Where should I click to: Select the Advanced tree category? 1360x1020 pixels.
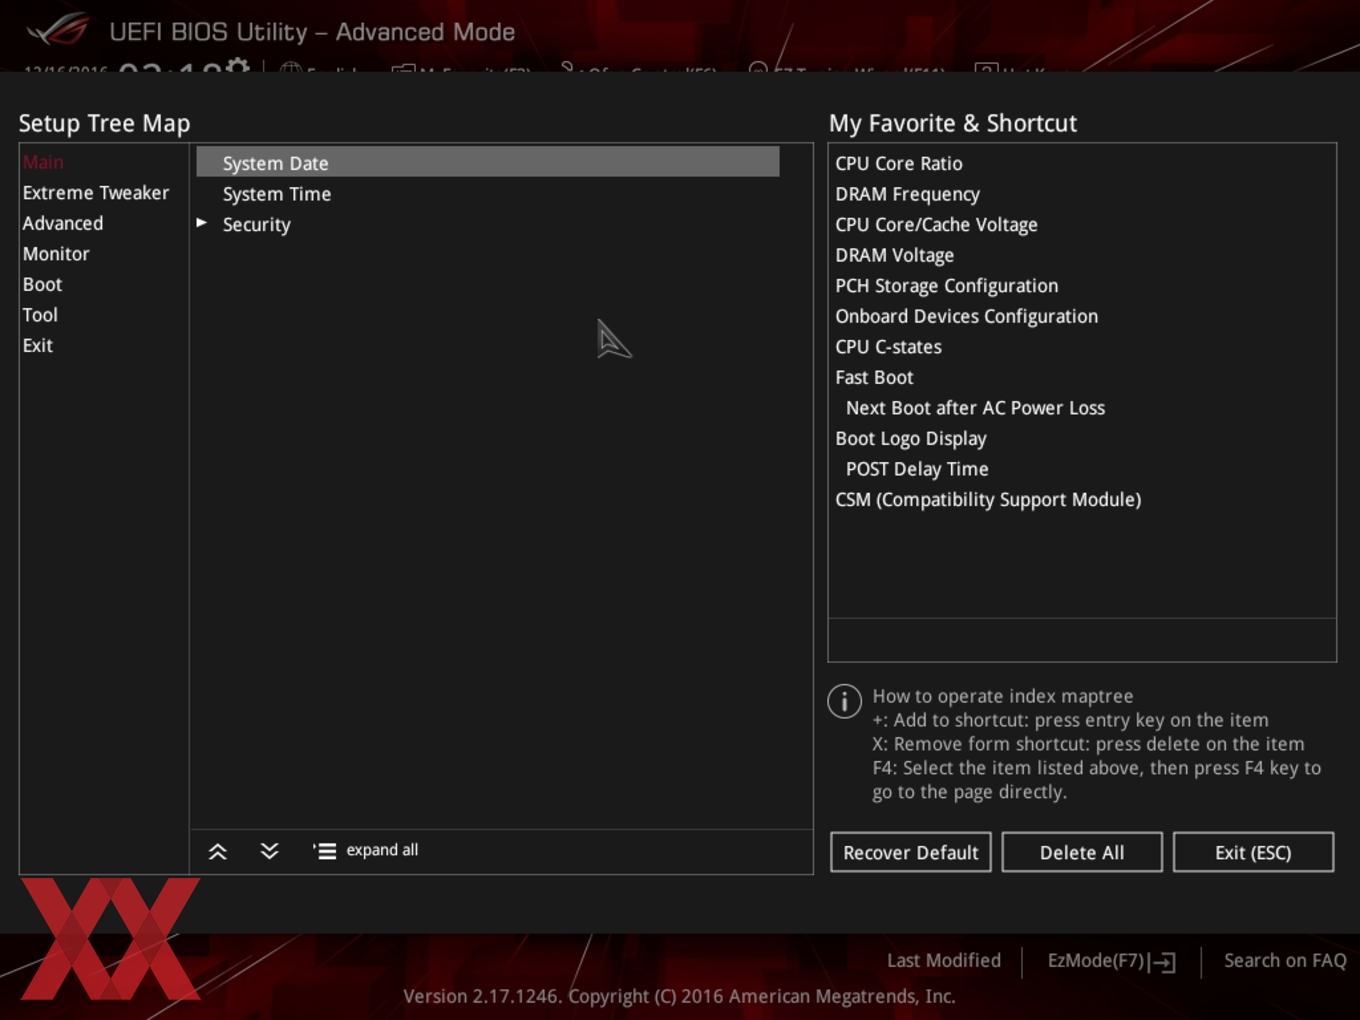63,223
